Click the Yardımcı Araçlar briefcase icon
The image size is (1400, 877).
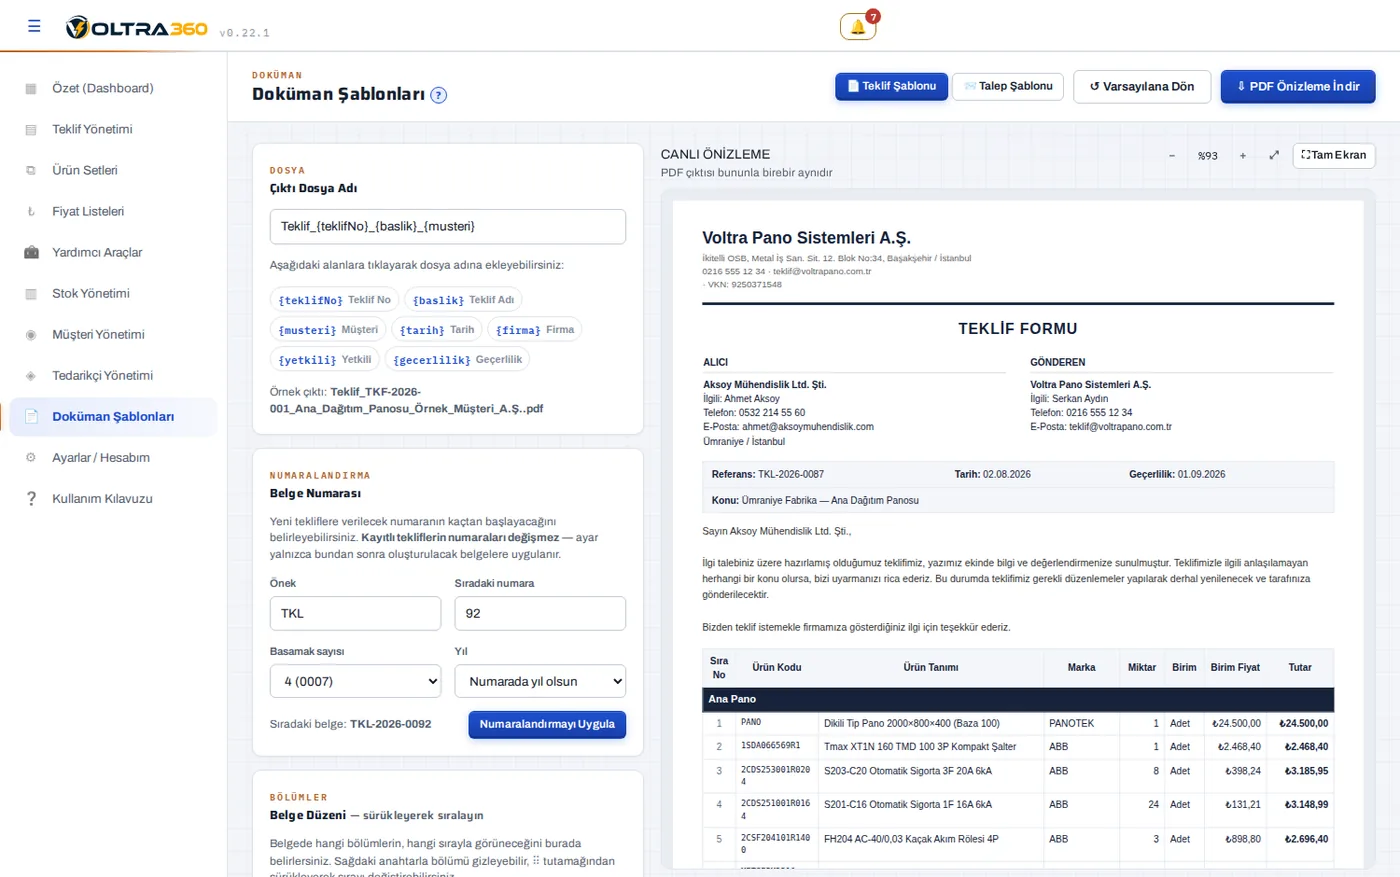click(31, 253)
